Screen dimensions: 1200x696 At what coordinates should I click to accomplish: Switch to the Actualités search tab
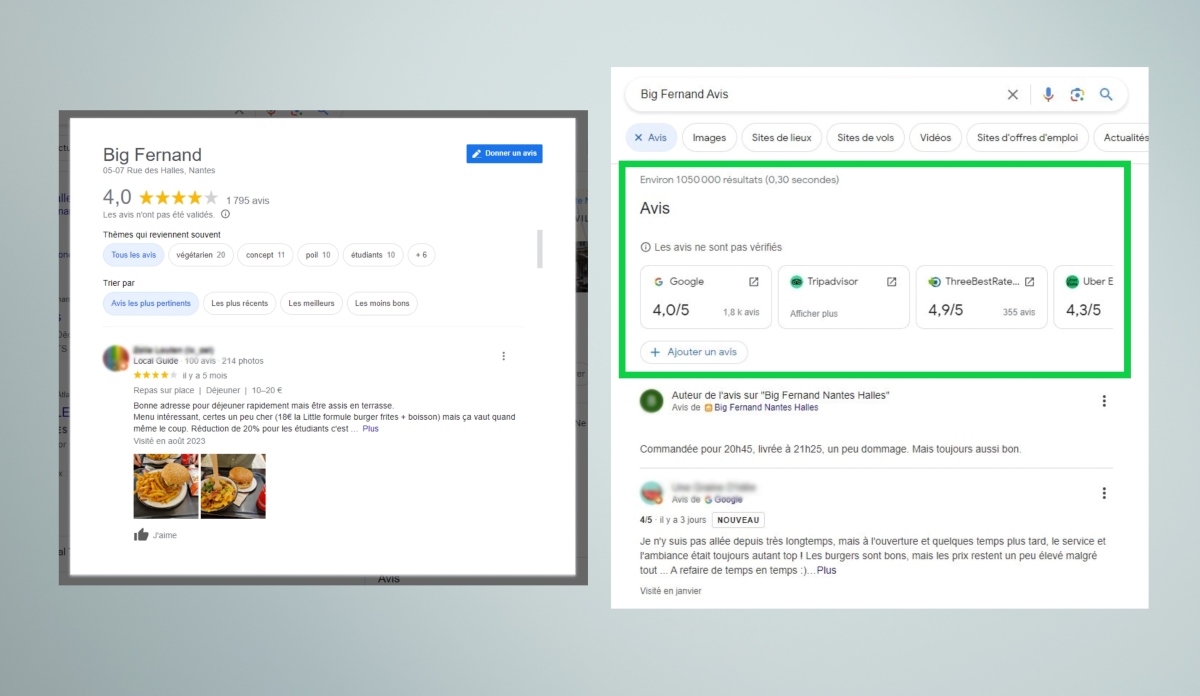click(1124, 138)
